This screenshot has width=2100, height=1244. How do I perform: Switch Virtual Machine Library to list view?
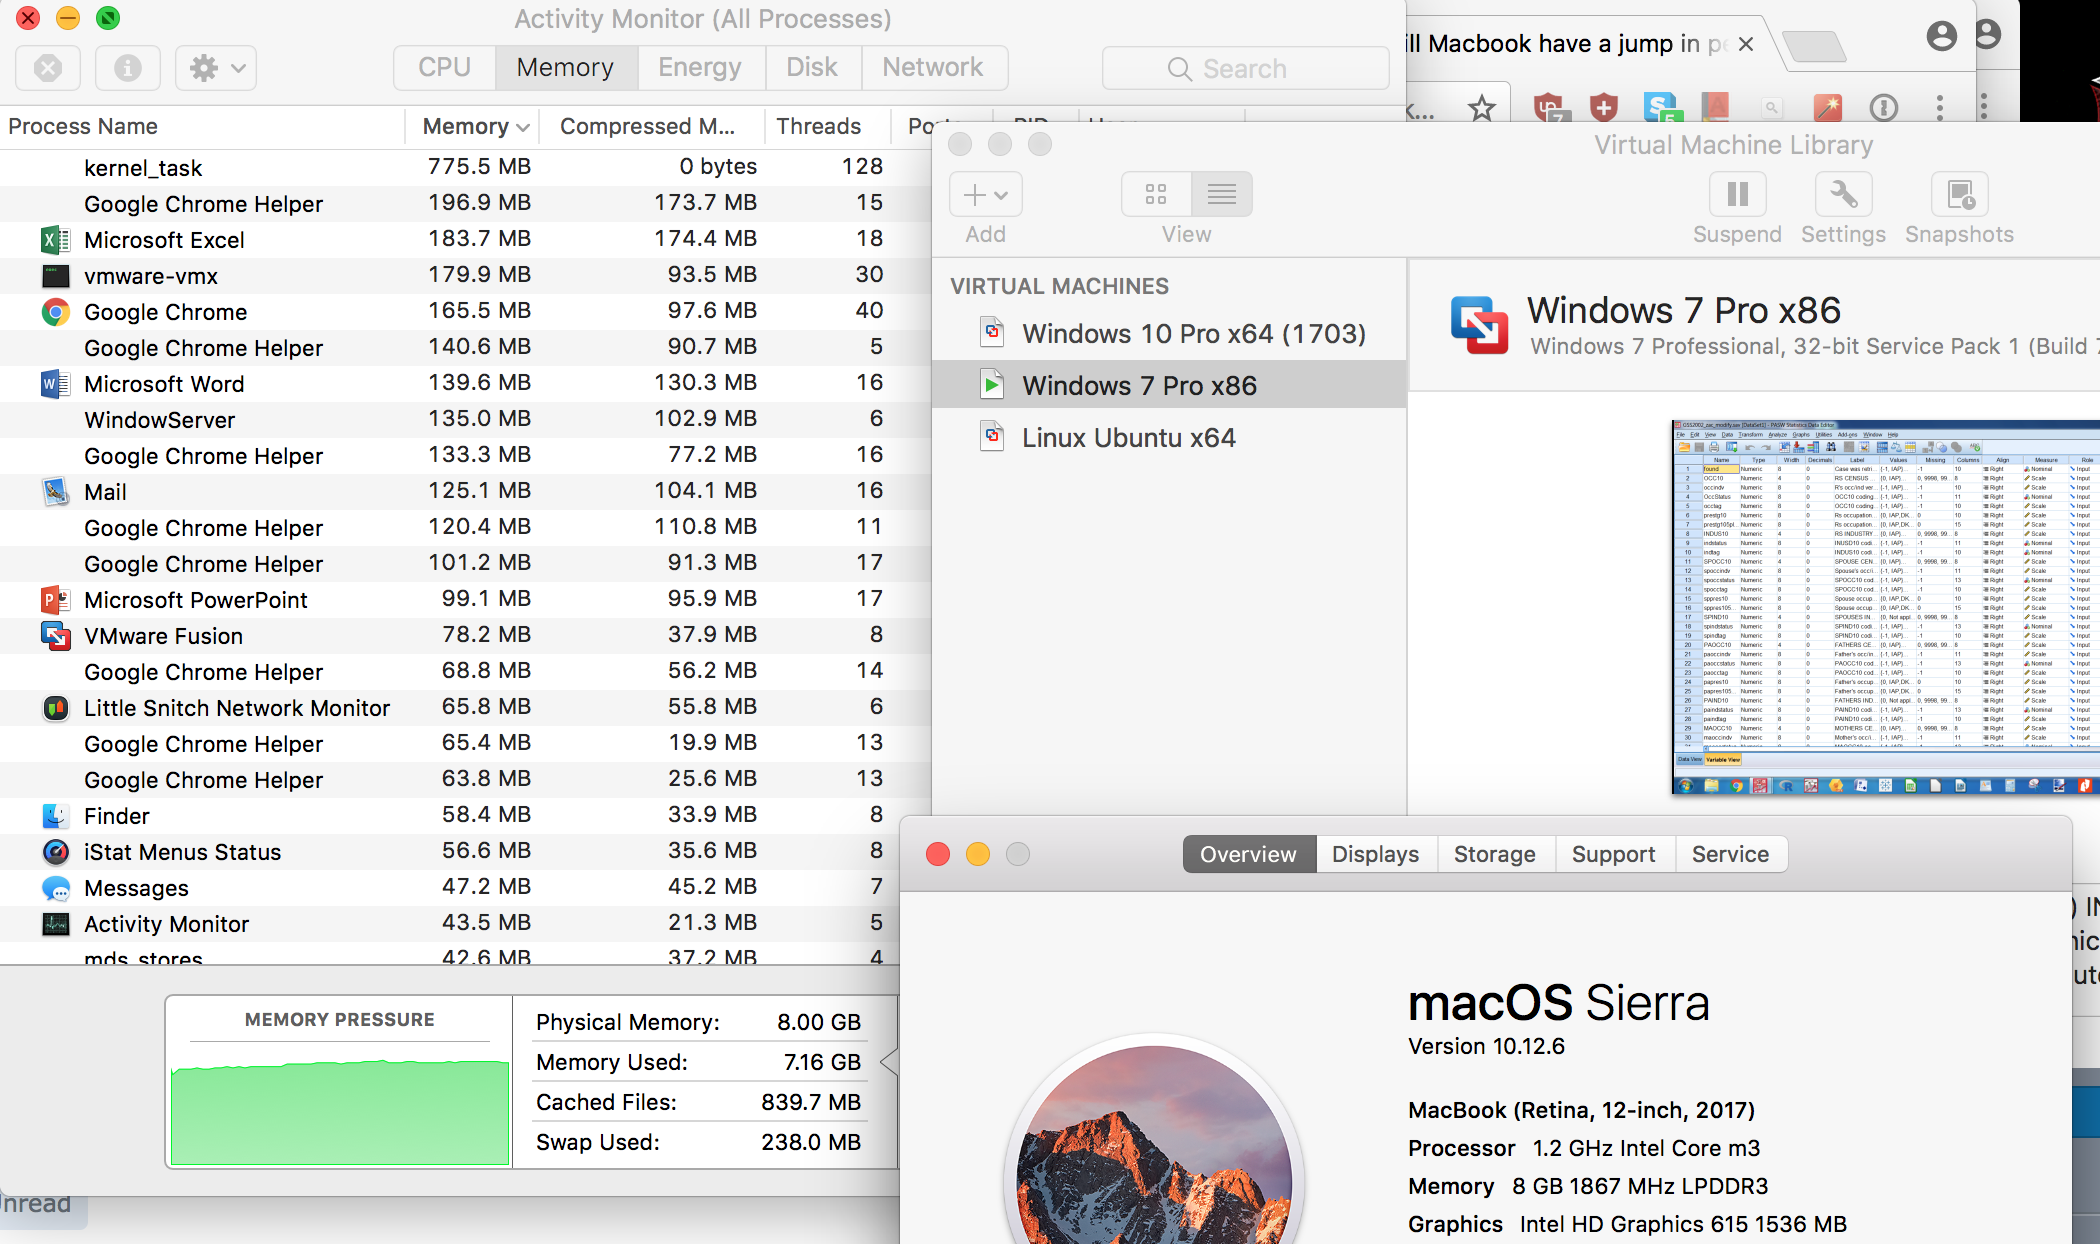click(1221, 194)
